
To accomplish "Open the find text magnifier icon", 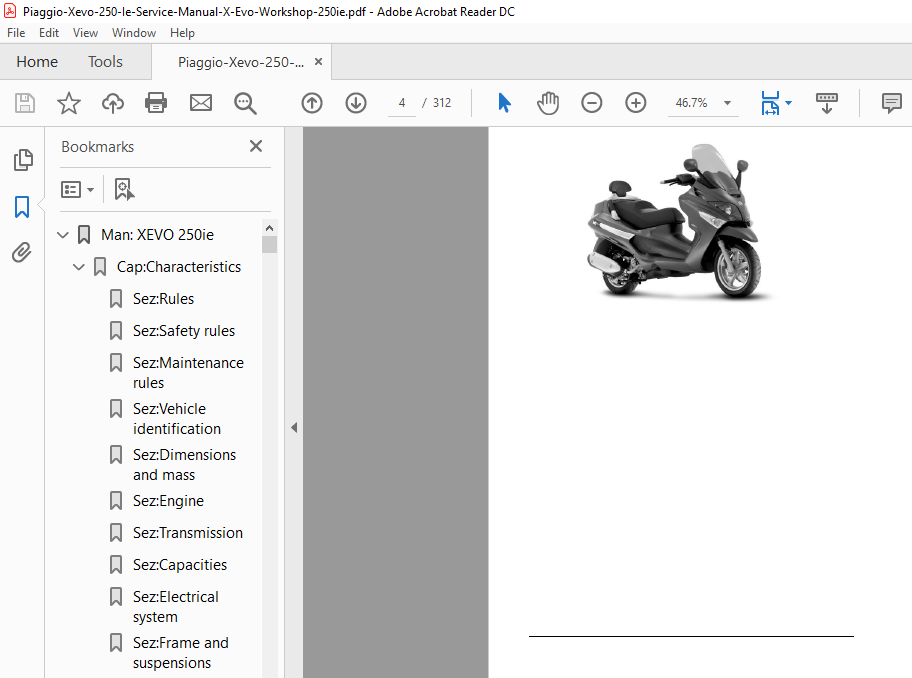I will point(245,103).
